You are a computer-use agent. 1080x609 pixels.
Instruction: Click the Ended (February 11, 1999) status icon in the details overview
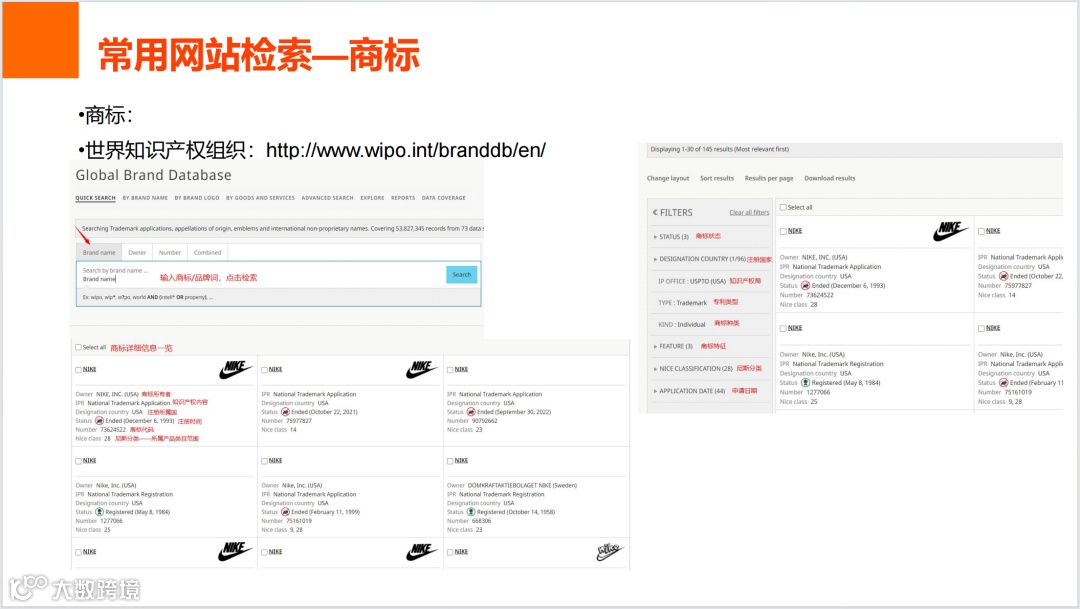point(285,512)
